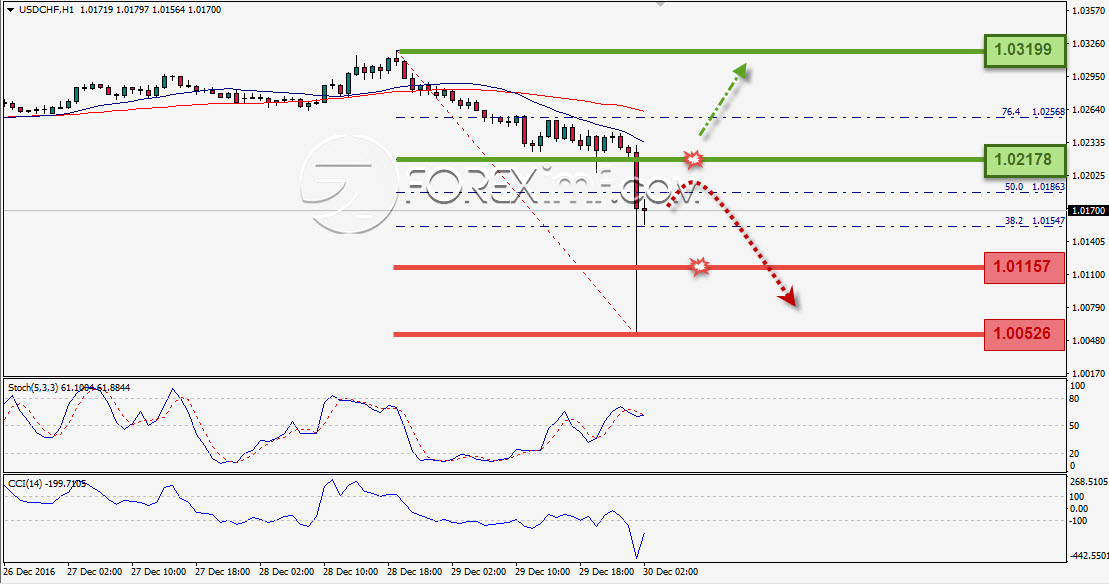
Task: Click the 29 Dec 02:00 time label
Action: pos(478,571)
